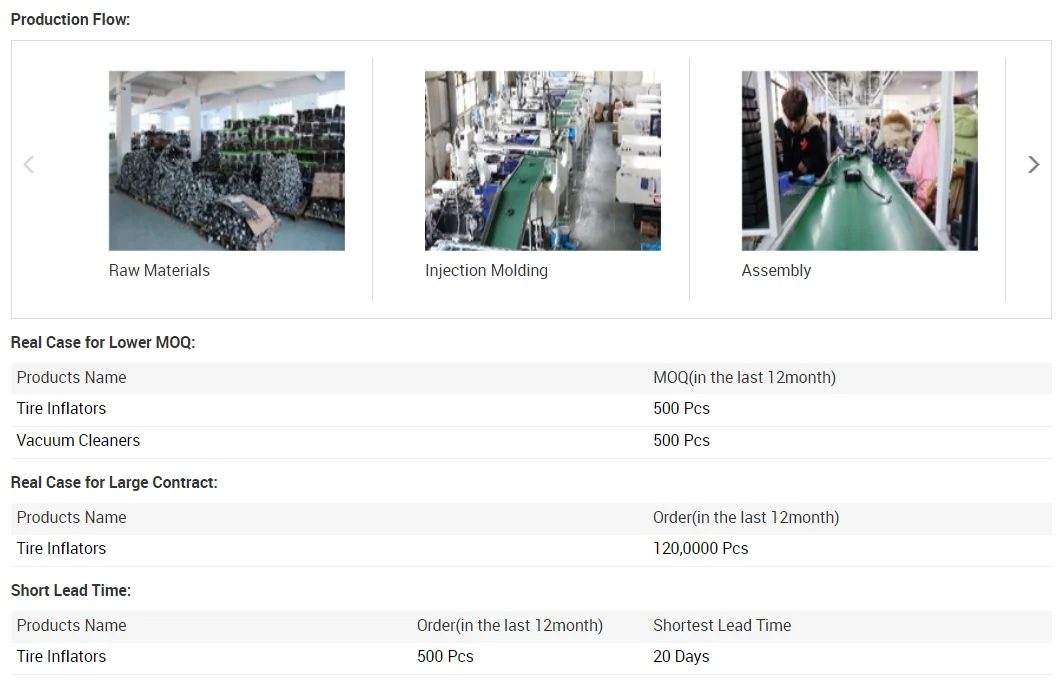The height and width of the screenshot is (682, 1062).
Task: Click Tire Inflators in Short Lead Time table
Action: 62,656
